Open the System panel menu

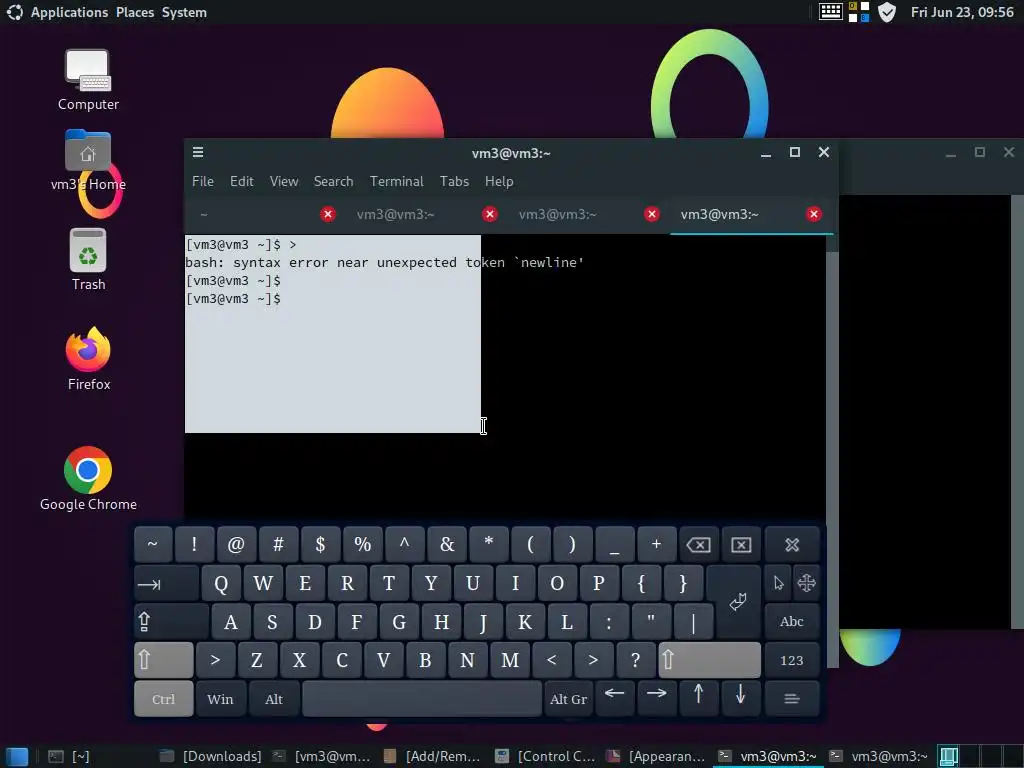[184, 12]
